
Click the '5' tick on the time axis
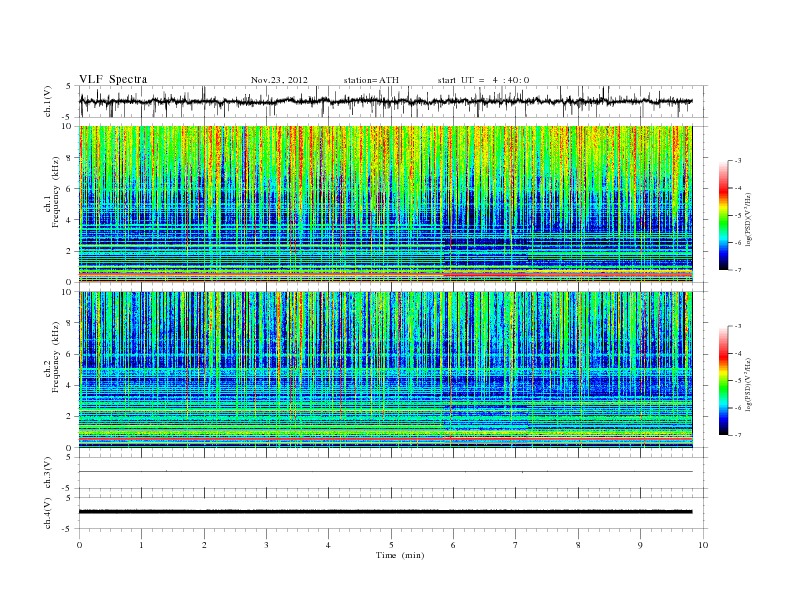[391, 545]
